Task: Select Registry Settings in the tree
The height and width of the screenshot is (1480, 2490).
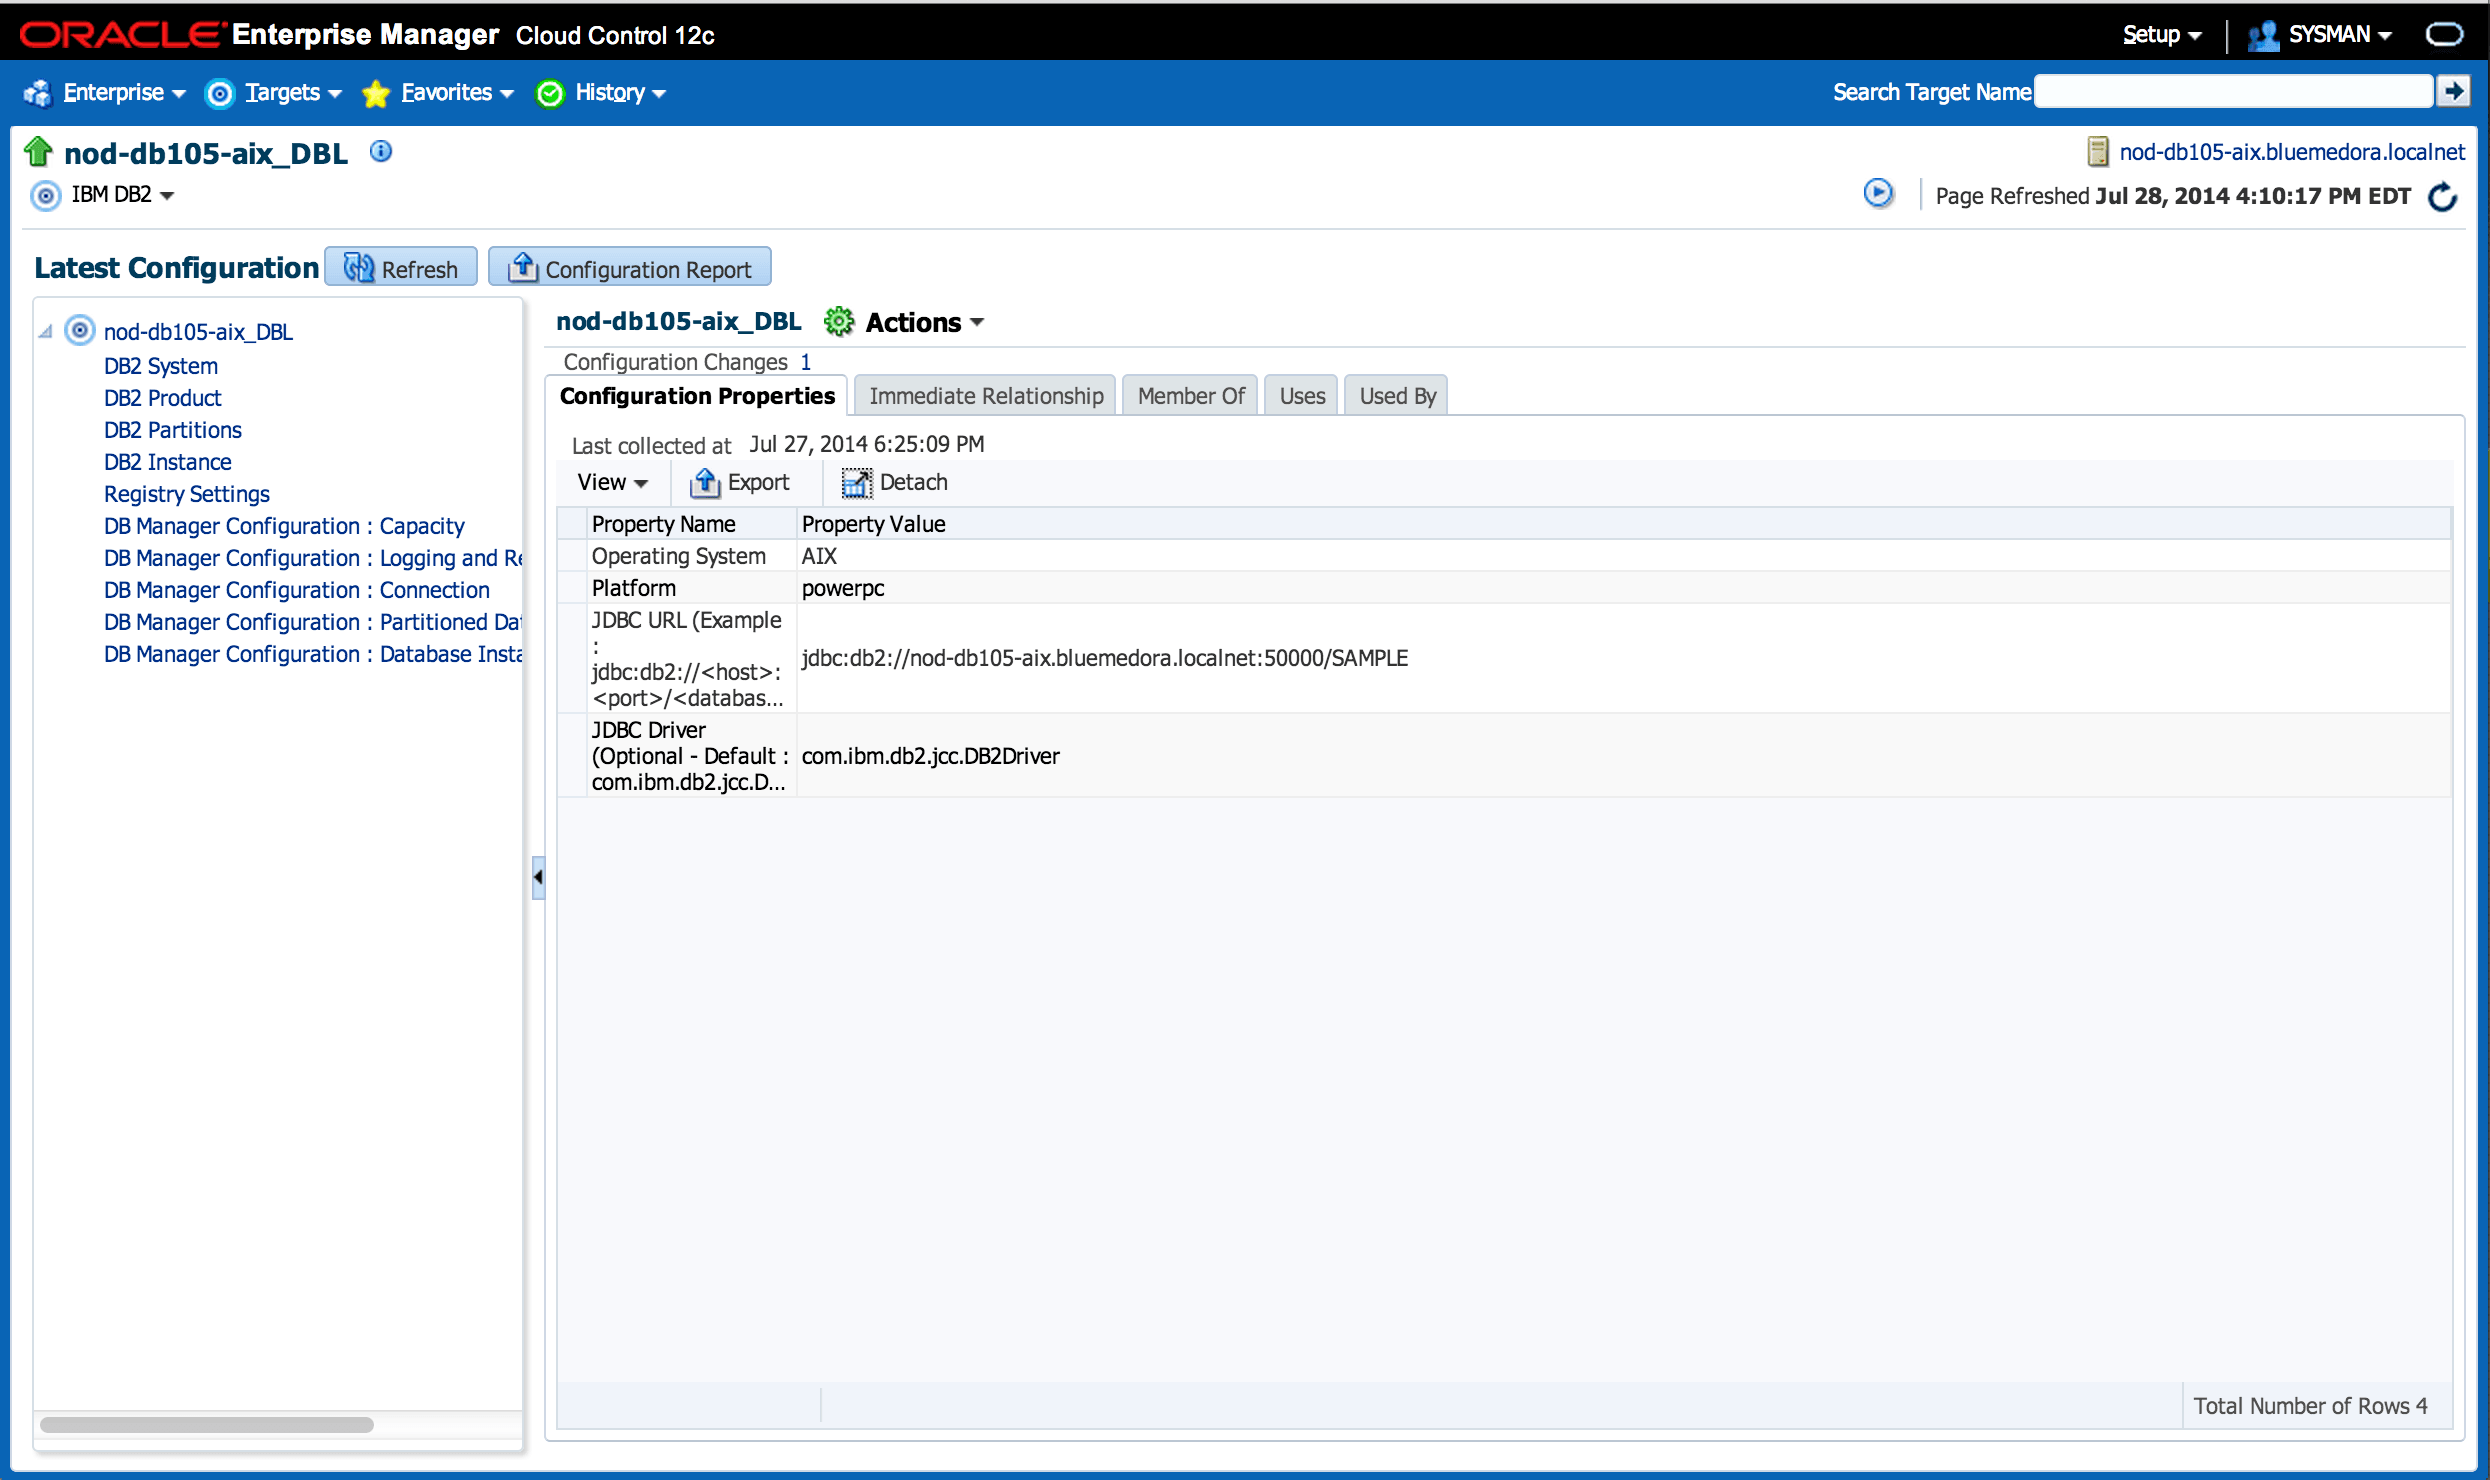Action: (x=187, y=494)
